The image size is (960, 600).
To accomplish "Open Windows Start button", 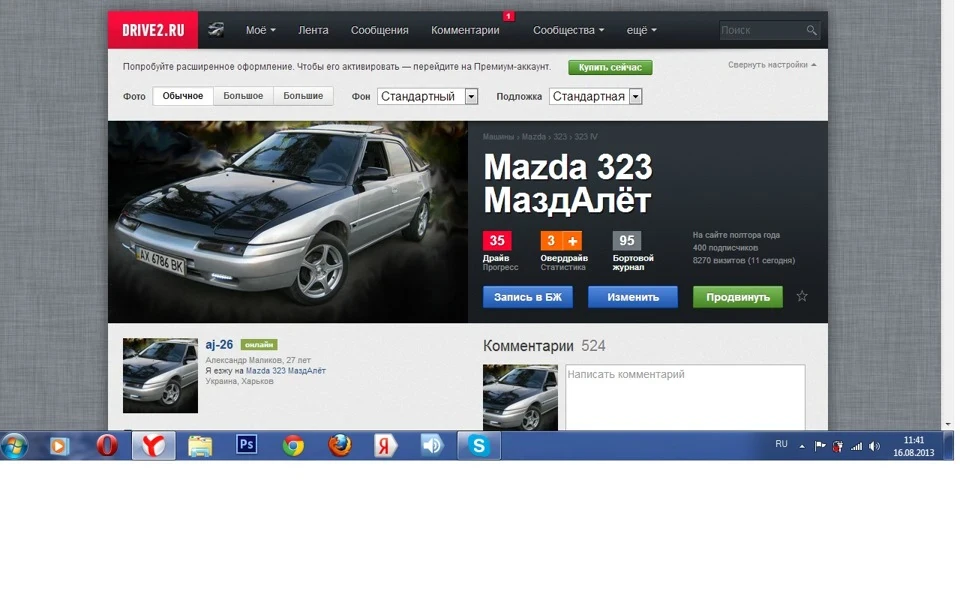I will coord(15,446).
